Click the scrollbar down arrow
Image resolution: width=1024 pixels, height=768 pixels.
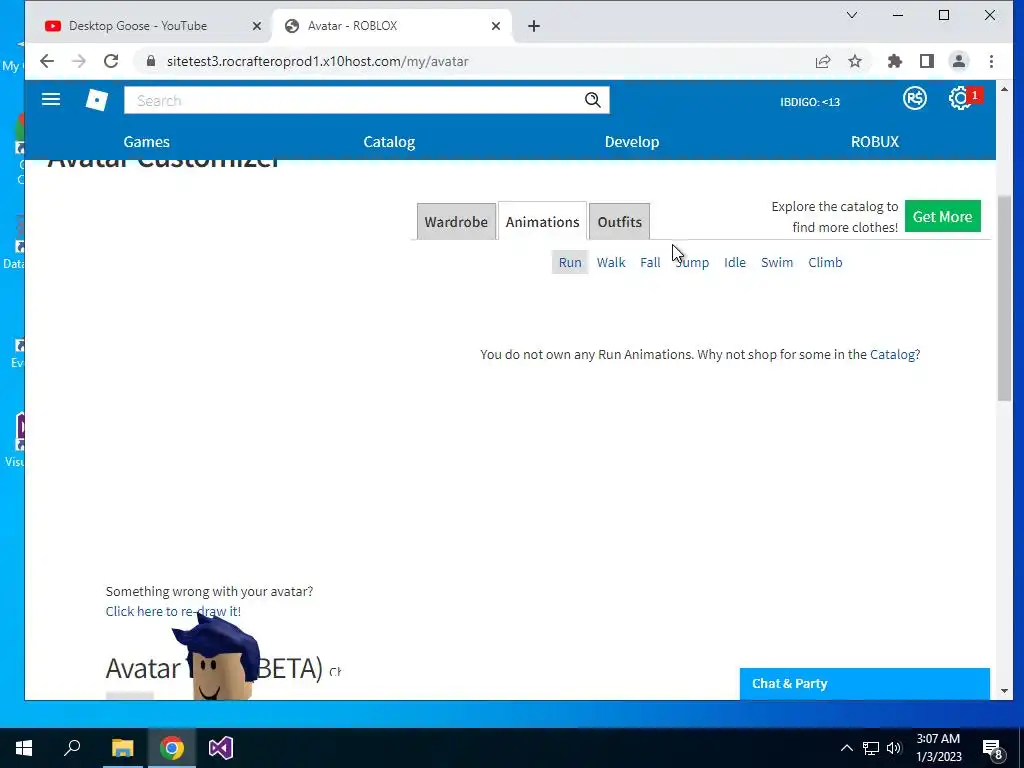coord(1004,691)
